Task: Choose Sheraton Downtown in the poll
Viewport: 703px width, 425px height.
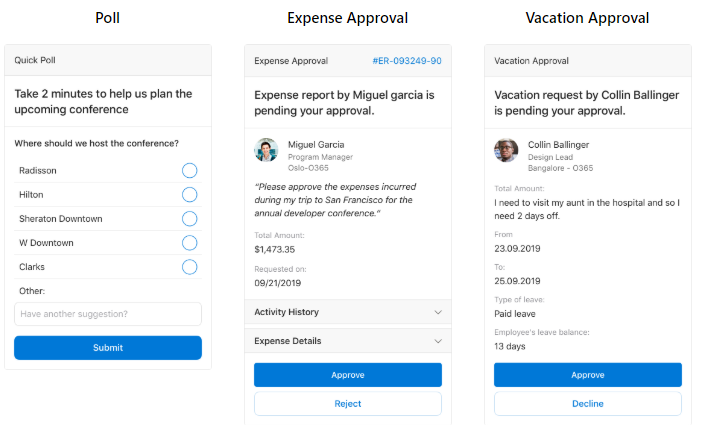Action: pos(190,219)
